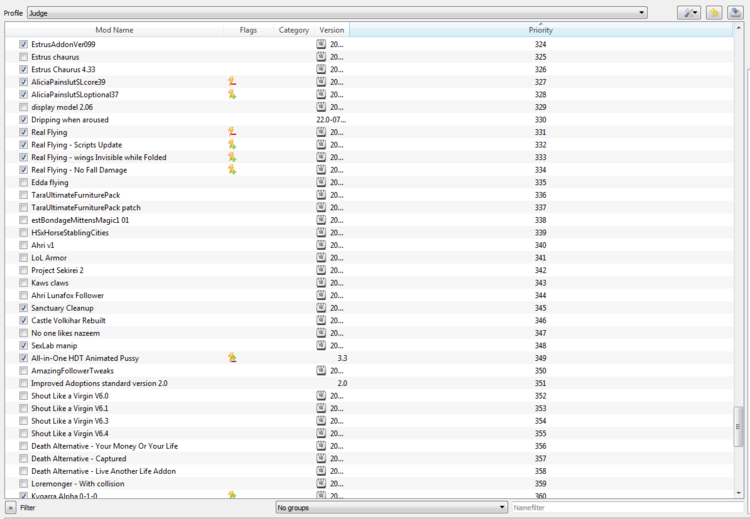Image resolution: width=750 pixels, height=519 pixels.
Task: Select the Ahri Lunafox Follower row
Action: pos(368,295)
